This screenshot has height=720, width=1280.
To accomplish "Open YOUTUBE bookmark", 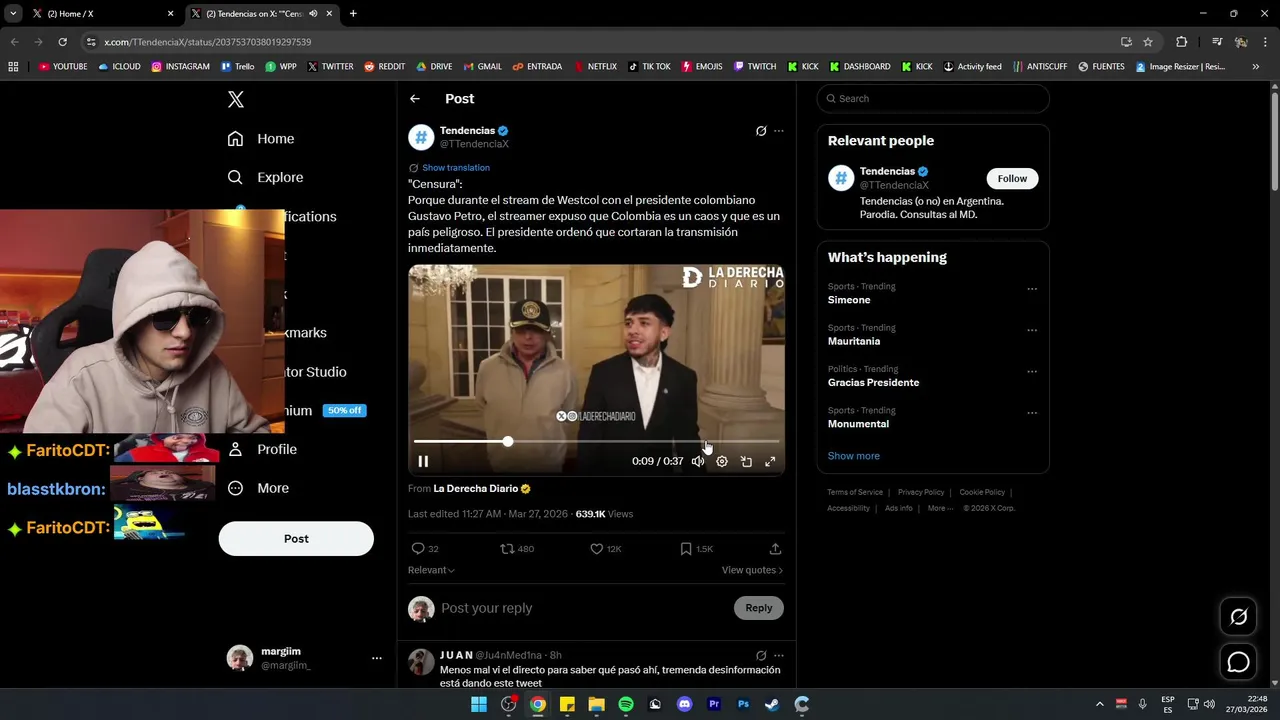I will pos(63,67).
